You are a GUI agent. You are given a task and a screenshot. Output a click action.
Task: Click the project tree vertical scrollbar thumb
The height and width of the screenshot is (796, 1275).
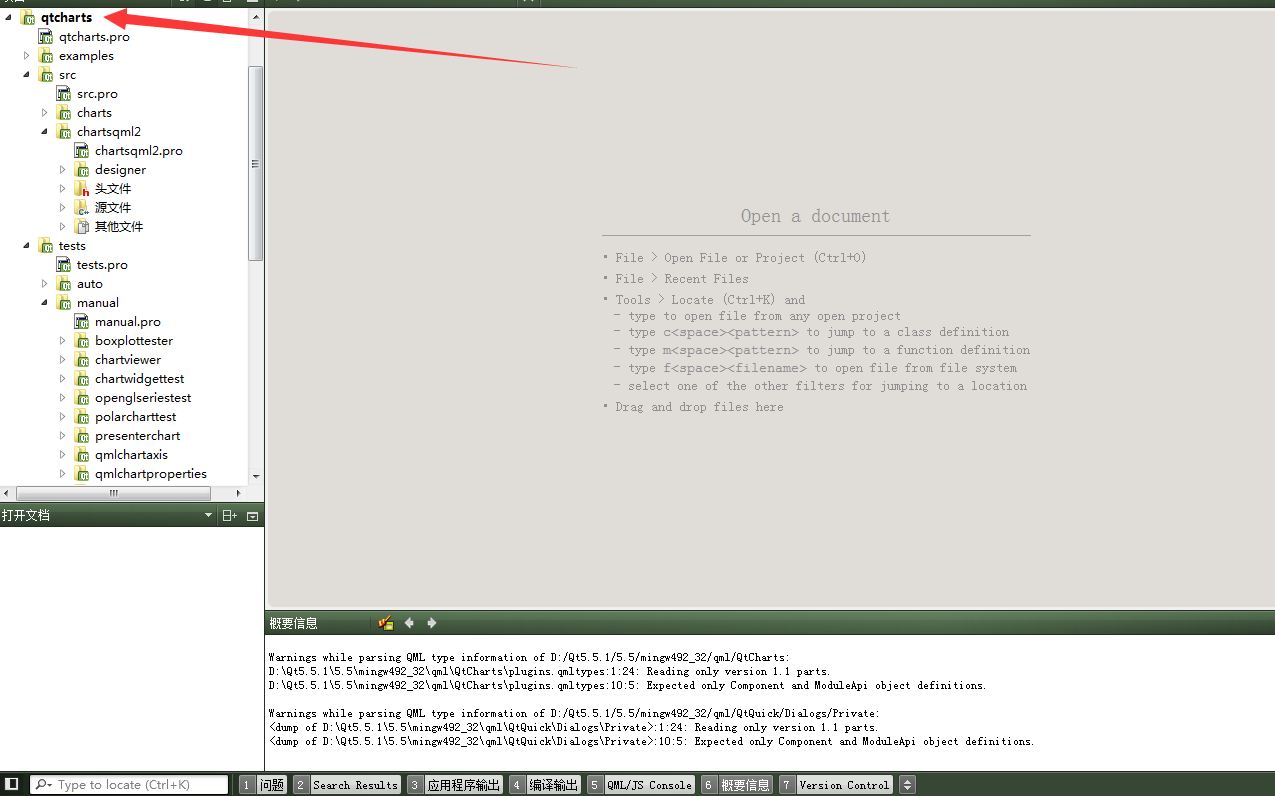tap(256, 163)
